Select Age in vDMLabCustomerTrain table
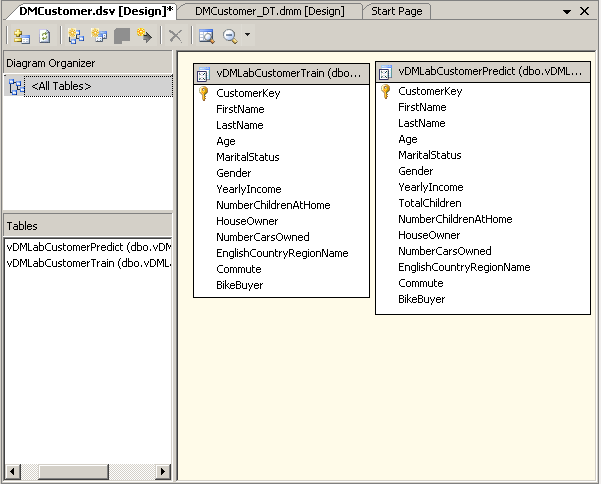This screenshot has width=601, height=484. point(226,141)
